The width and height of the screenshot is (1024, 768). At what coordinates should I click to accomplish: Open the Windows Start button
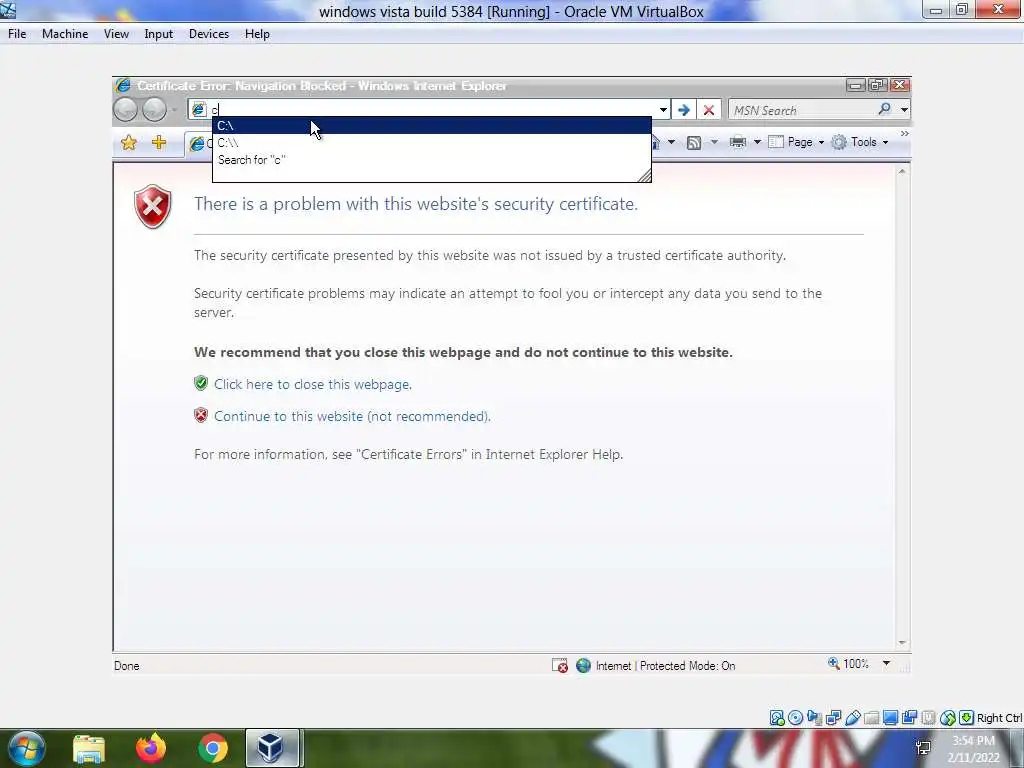pyautogui.click(x=26, y=748)
